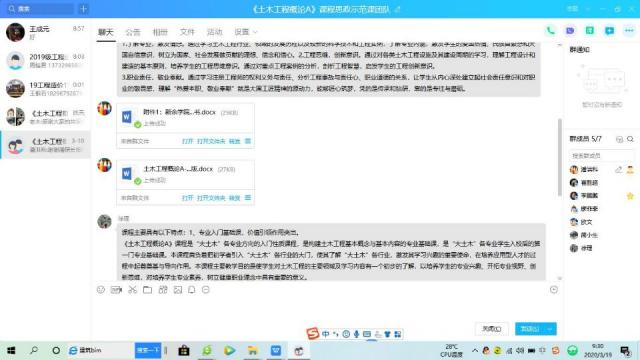Expand the 设置 tab dropdown arrow
The image size is (640, 360).
pos(256,32)
